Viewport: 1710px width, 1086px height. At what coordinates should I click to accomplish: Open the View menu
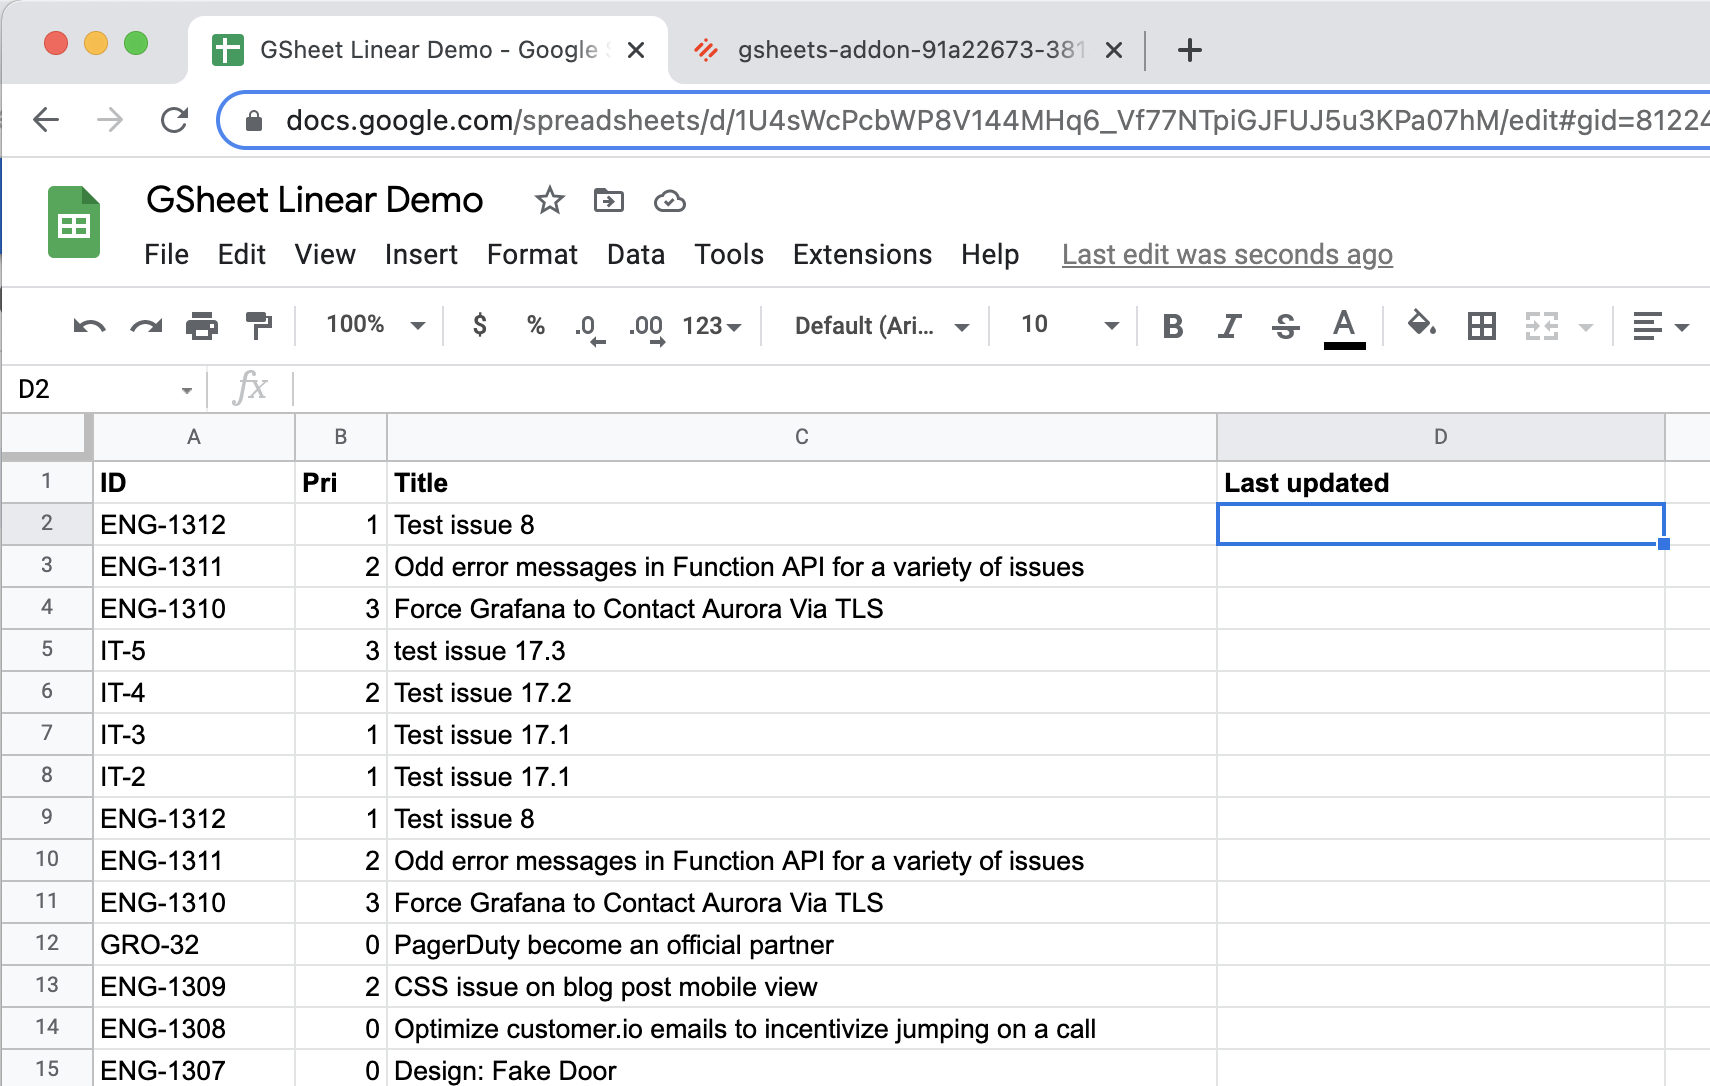pyautogui.click(x=325, y=255)
